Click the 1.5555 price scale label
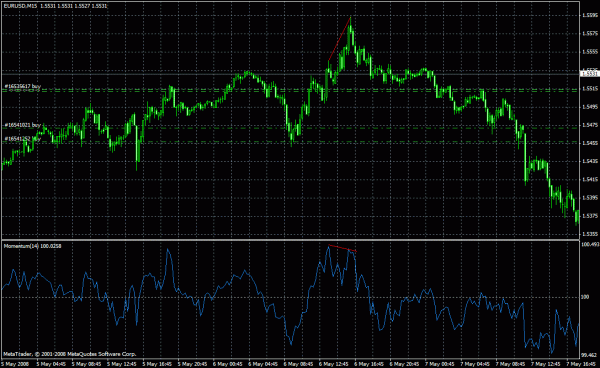 pyautogui.click(x=589, y=52)
